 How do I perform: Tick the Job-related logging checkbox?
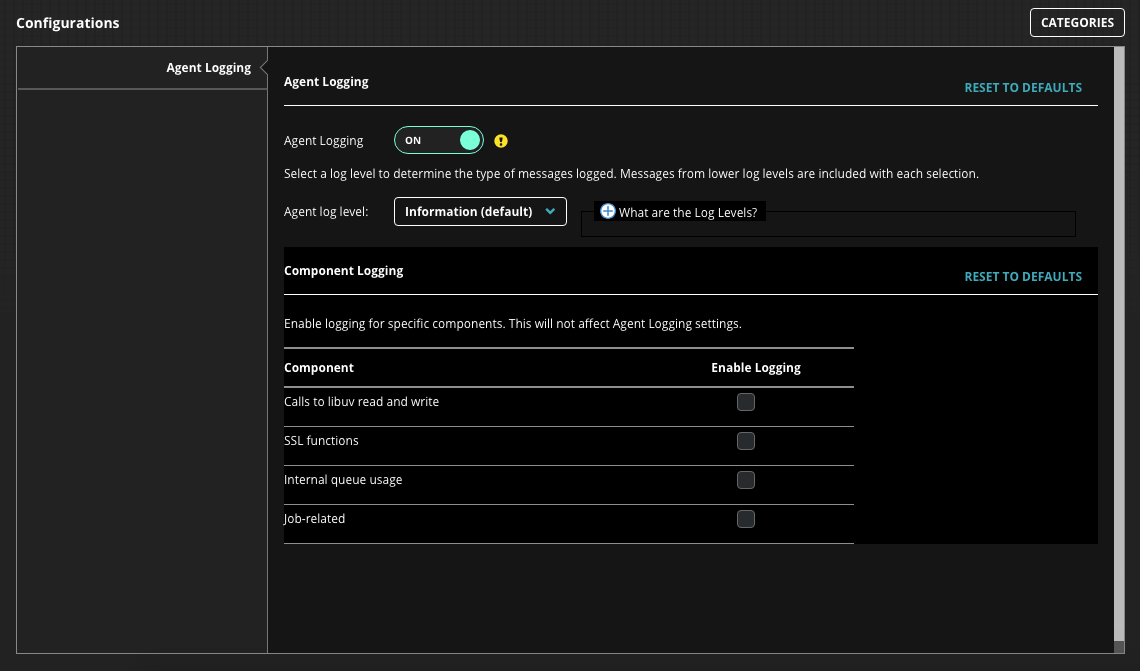click(746, 519)
